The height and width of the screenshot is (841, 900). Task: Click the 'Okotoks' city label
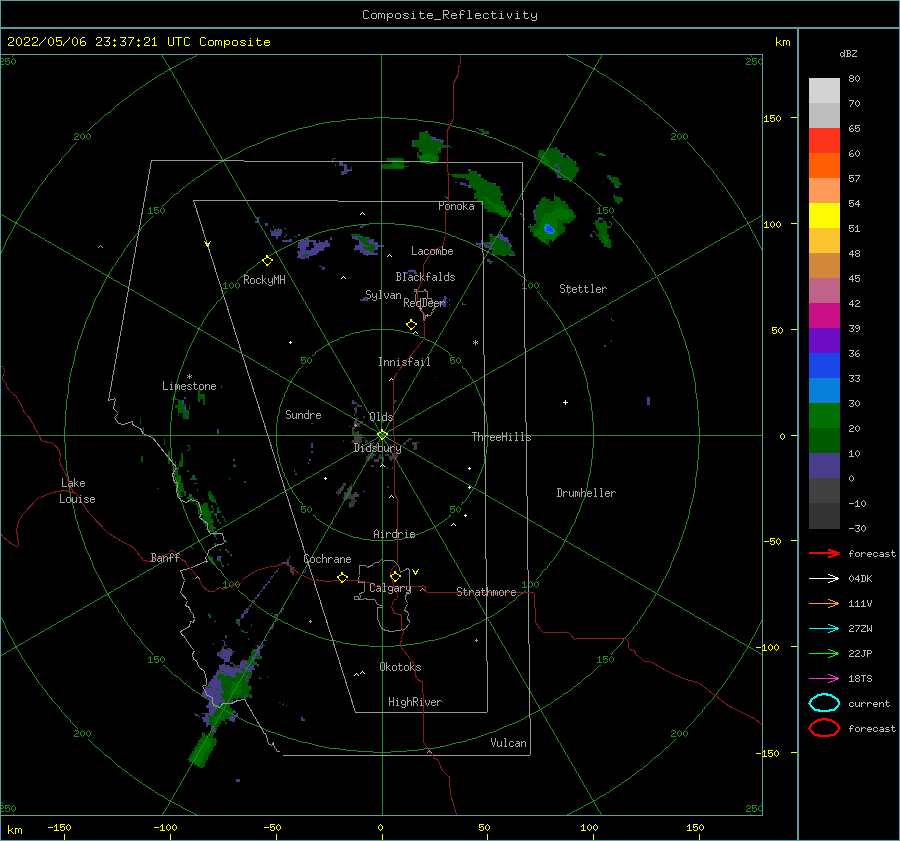[x=400, y=667]
